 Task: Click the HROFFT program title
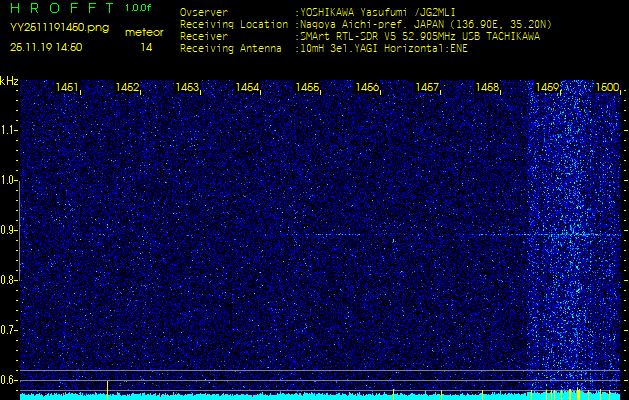pos(60,8)
